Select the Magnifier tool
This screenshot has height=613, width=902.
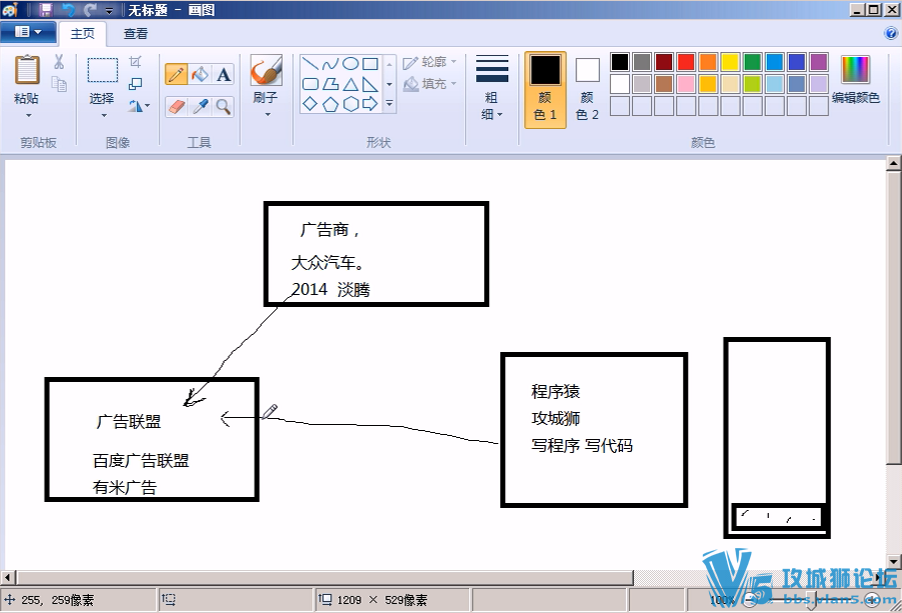coord(223,106)
